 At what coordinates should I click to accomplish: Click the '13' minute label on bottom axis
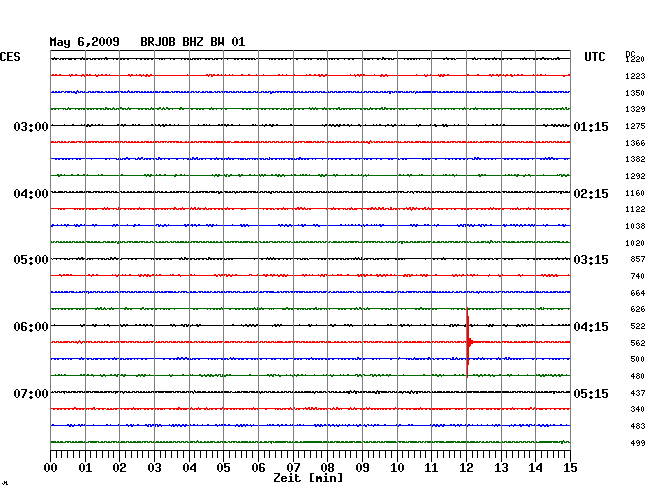(x=501, y=468)
